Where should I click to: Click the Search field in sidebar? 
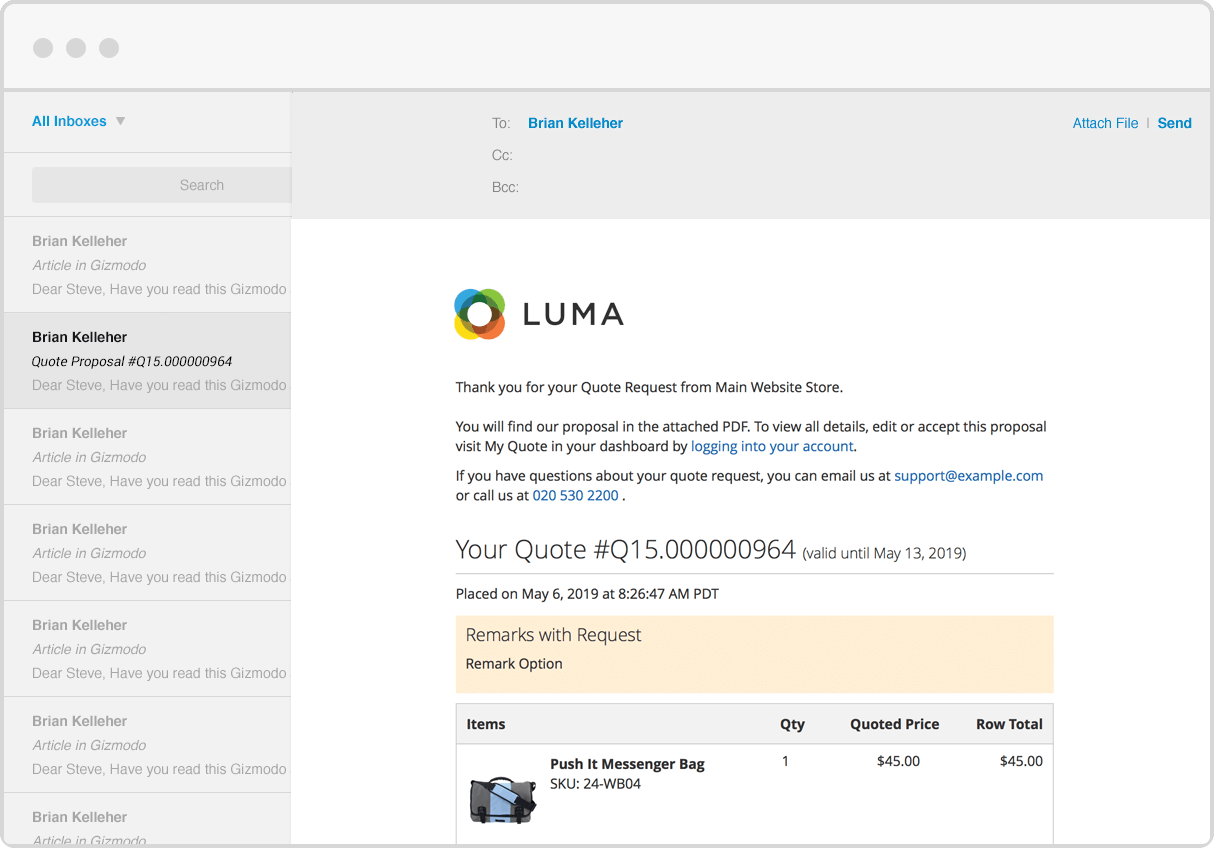click(x=161, y=185)
